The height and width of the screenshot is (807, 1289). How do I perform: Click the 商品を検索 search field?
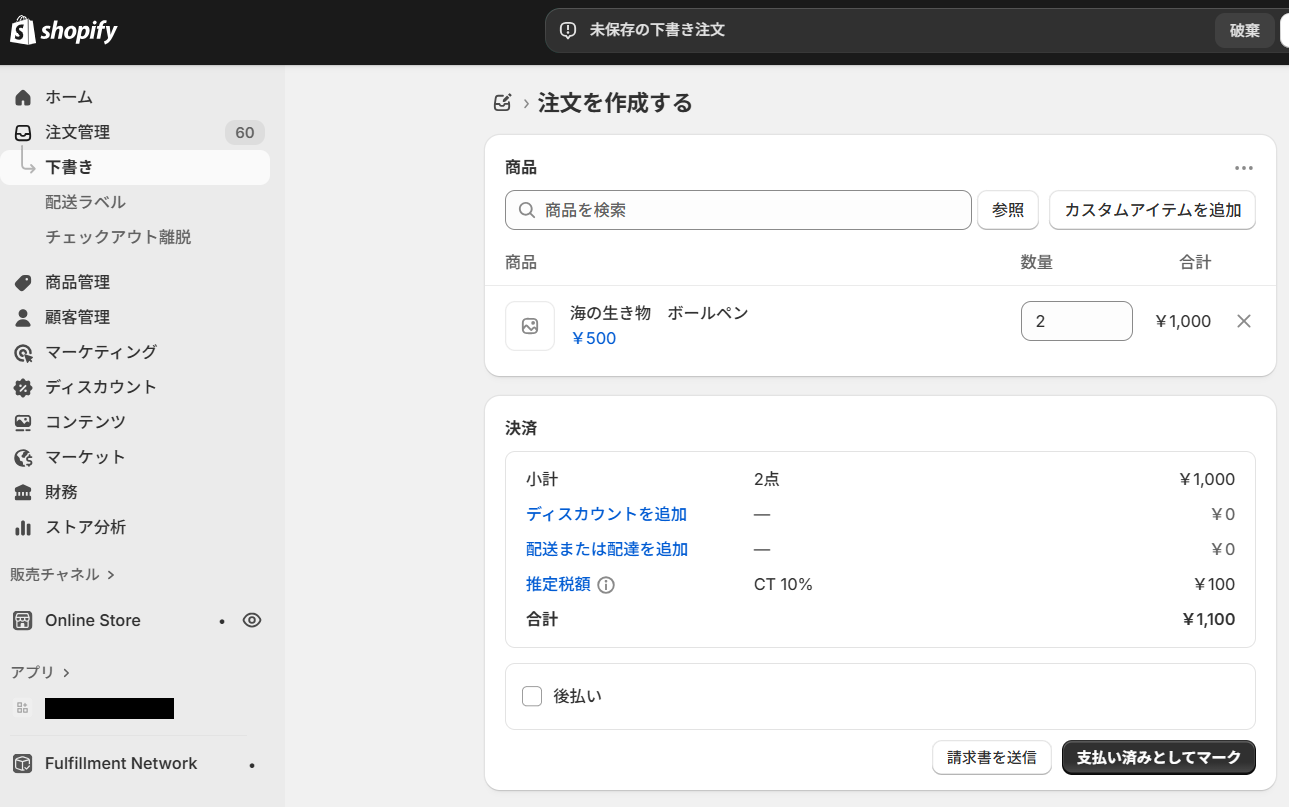738,210
